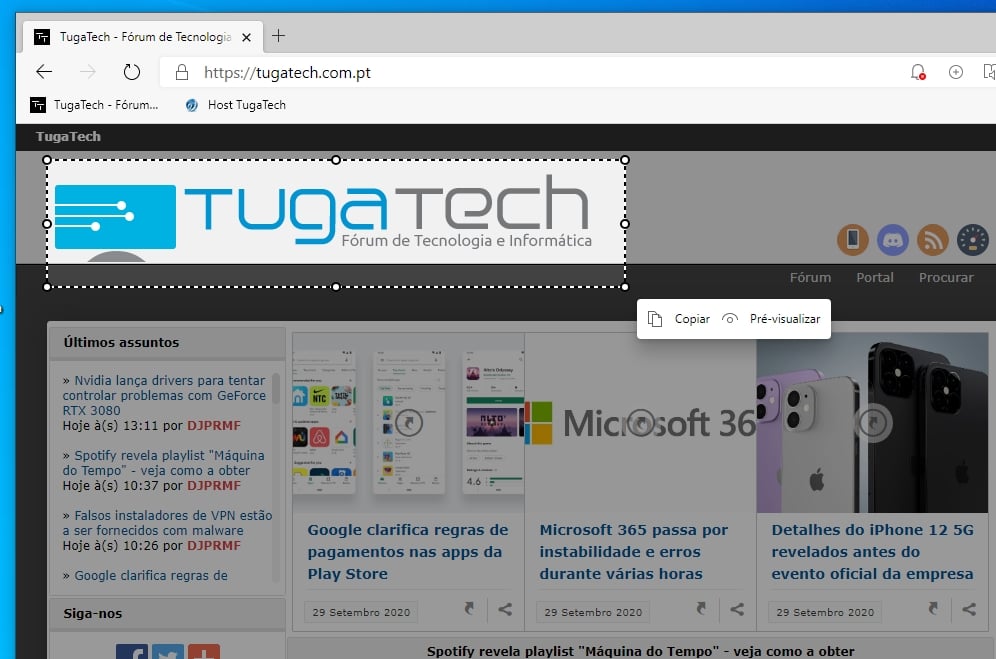Image resolution: width=996 pixels, height=659 pixels.
Task: Open the Portal menu item
Action: 874,277
